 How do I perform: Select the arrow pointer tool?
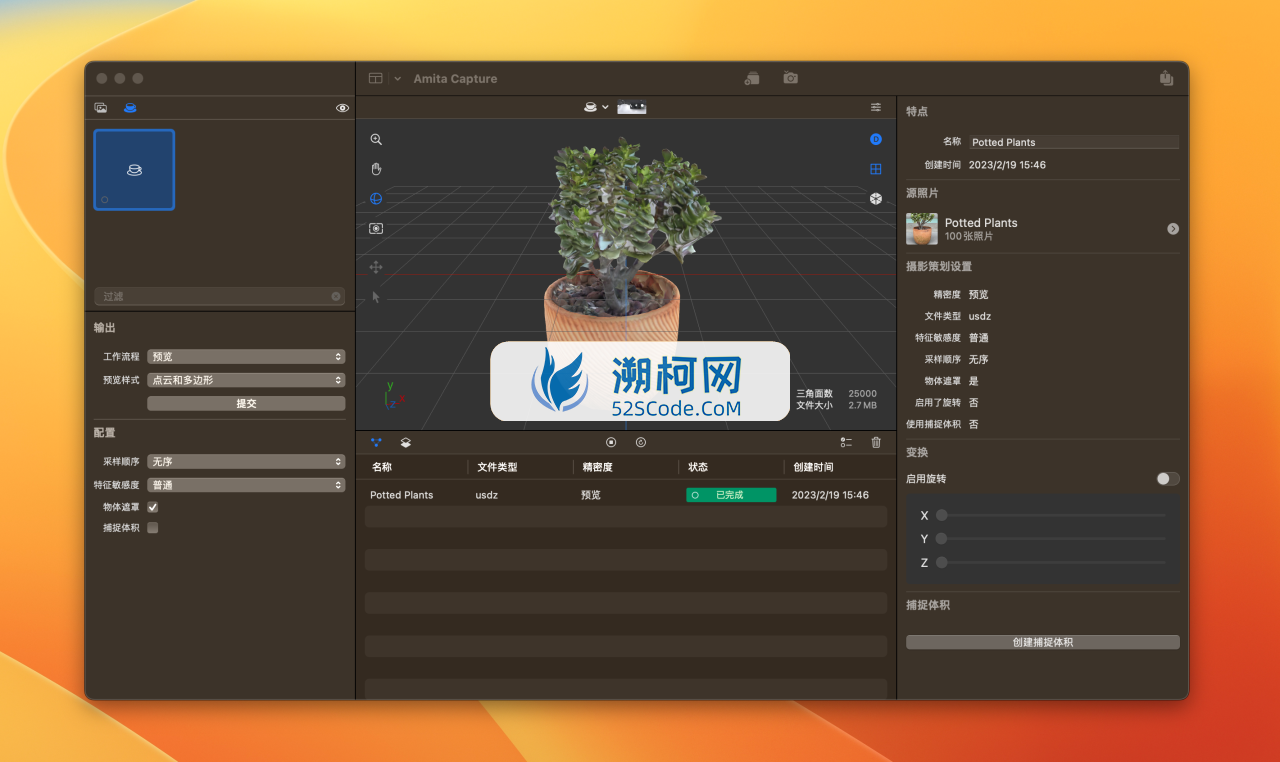[376, 296]
